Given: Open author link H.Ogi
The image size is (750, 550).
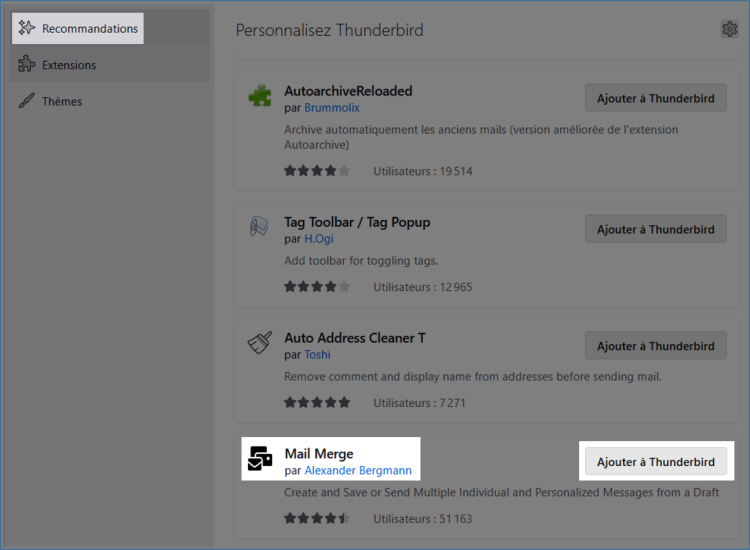Looking at the screenshot, I should [x=319, y=239].
